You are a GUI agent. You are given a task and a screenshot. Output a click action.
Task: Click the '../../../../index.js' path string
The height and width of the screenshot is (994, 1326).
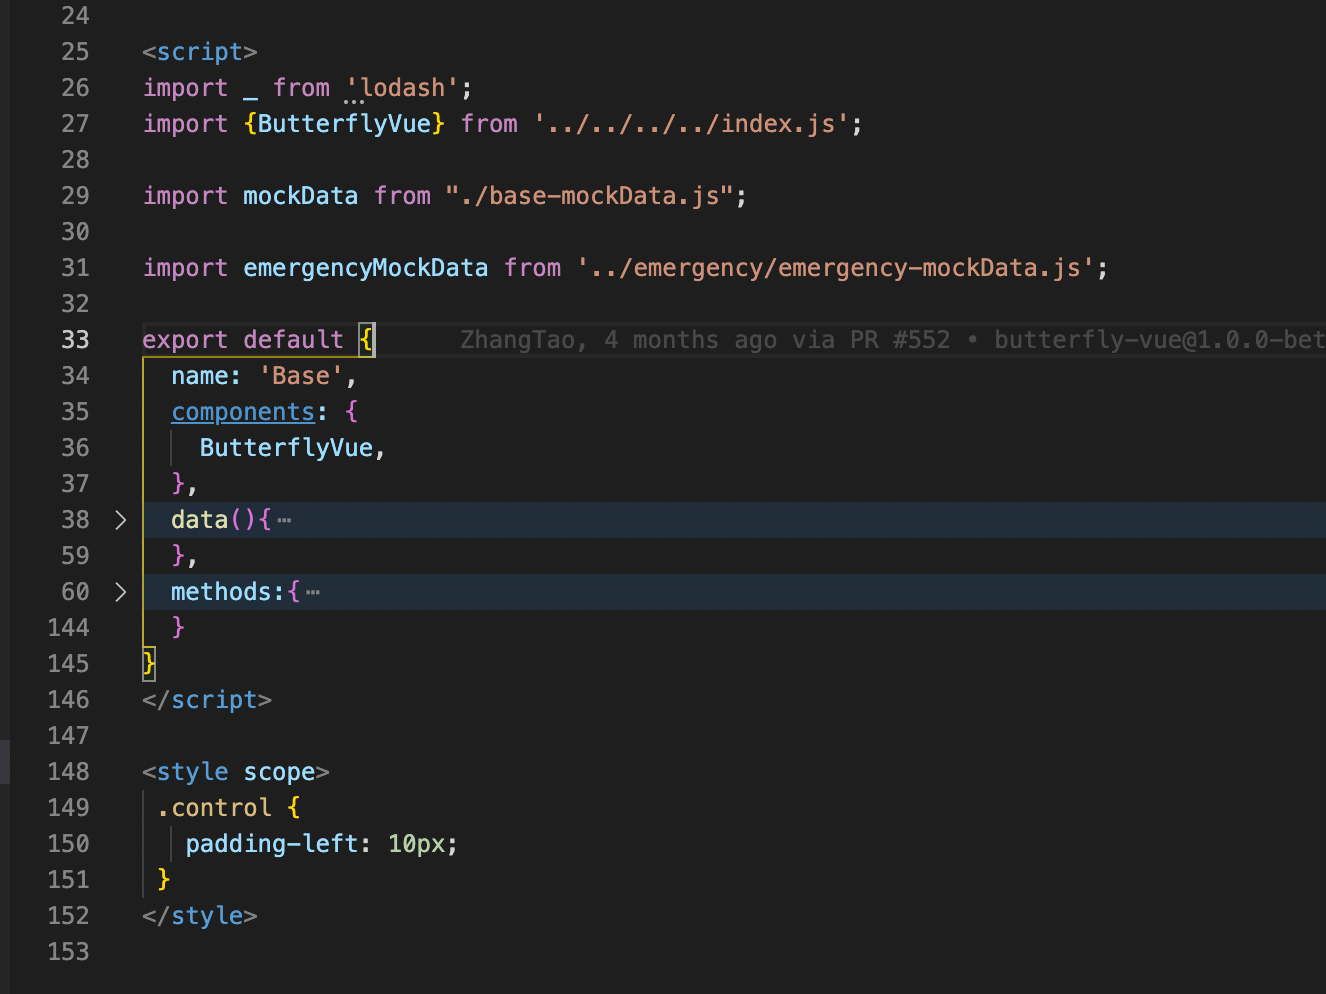click(x=691, y=124)
